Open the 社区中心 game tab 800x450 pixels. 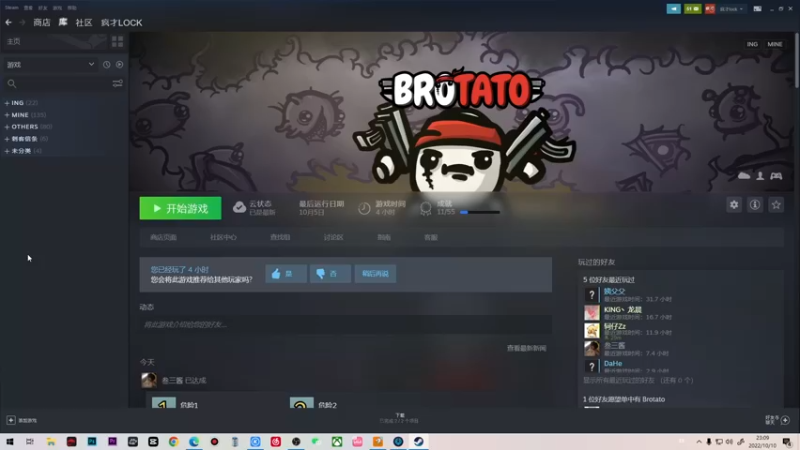click(x=223, y=237)
